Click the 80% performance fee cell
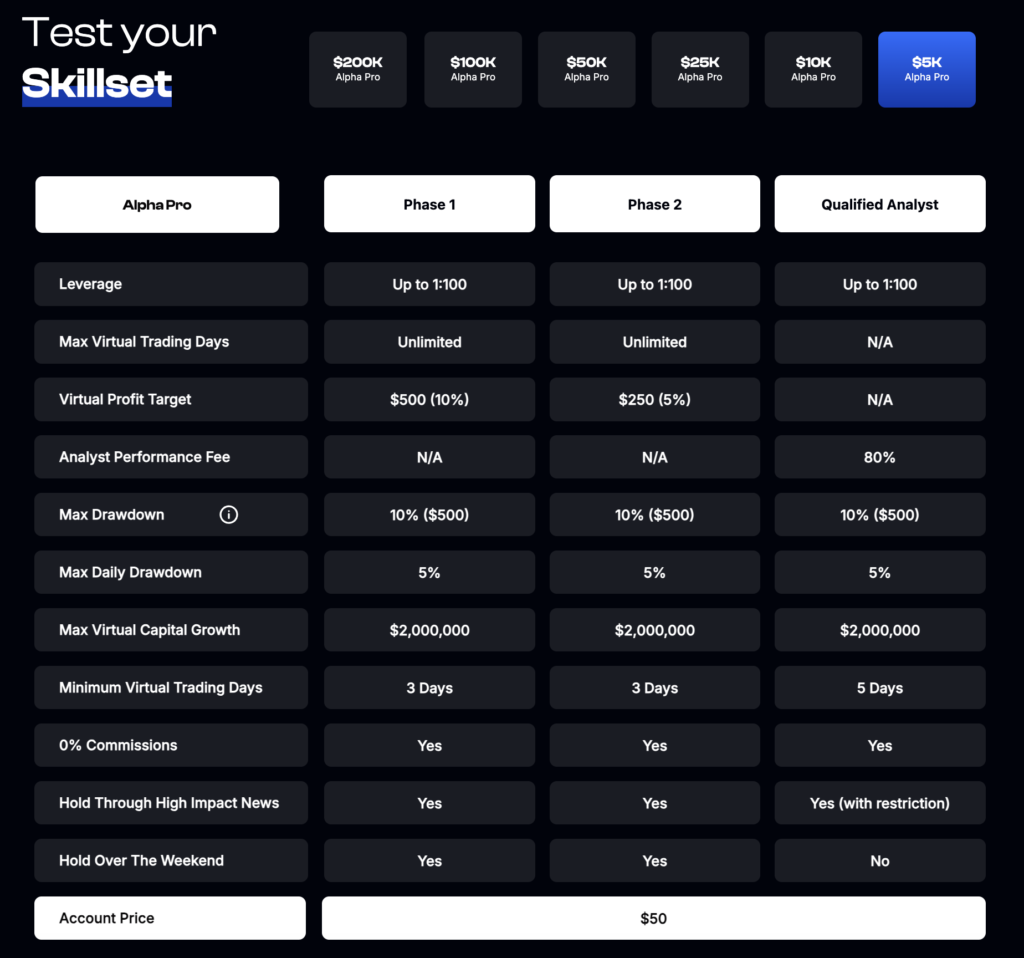Image resolution: width=1024 pixels, height=958 pixels. [x=880, y=457]
